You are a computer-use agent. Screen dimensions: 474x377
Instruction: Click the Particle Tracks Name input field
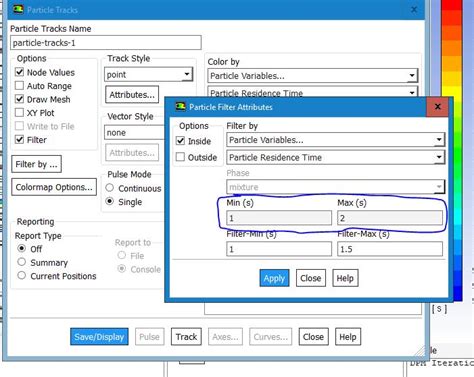coord(106,43)
